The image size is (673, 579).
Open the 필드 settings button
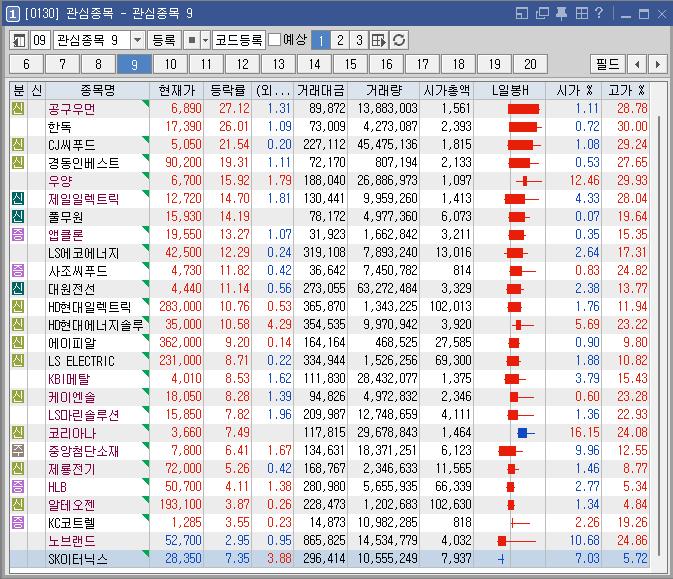pyautogui.click(x=608, y=64)
